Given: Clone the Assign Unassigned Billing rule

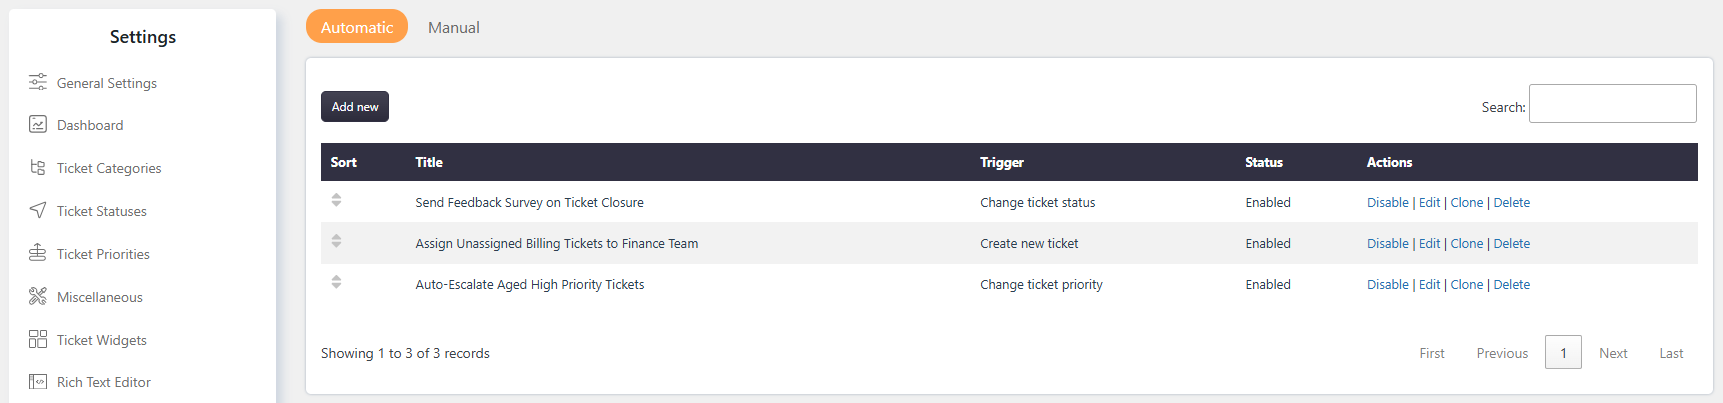Looking at the screenshot, I should tap(1466, 243).
